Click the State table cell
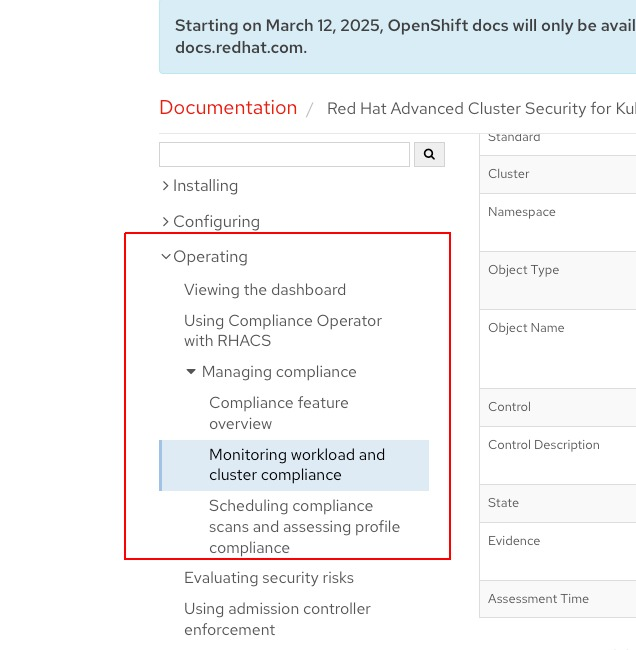The height and width of the screenshot is (650, 636). 558,503
